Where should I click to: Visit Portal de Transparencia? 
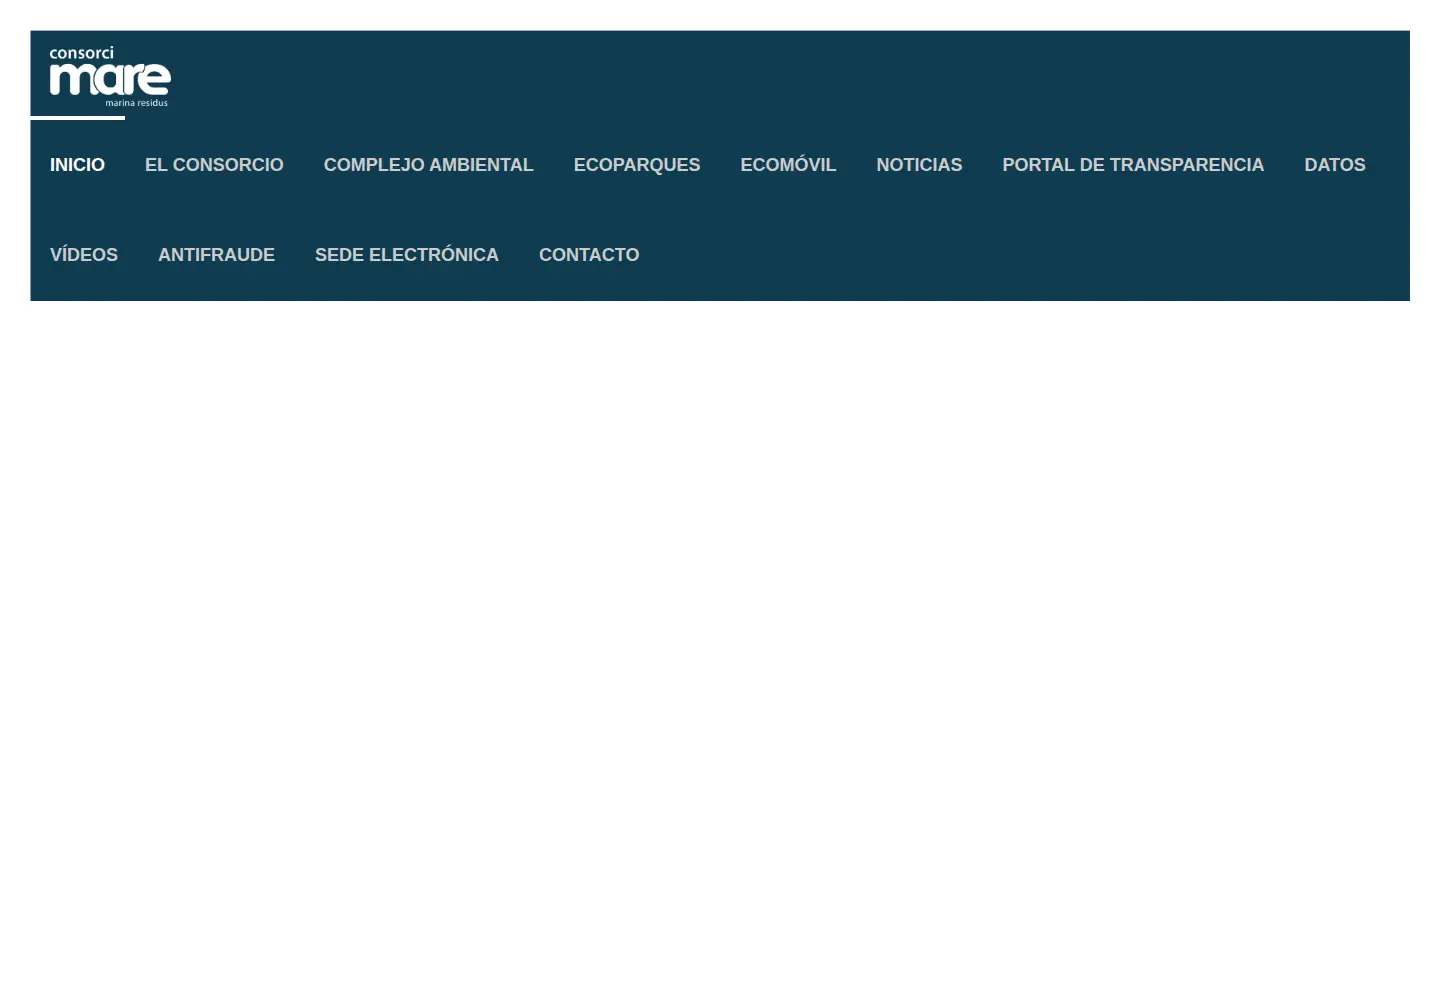[1133, 165]
